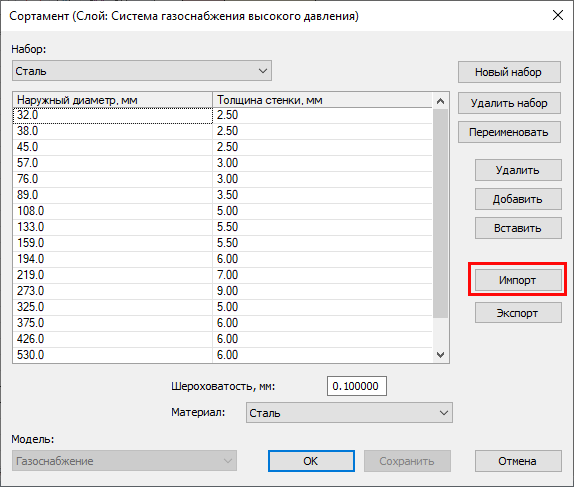The width and height of the screenshot is (574, 487).
Task: Click wall thickness 9.00 in row 273.0
Action: (322, 291)
